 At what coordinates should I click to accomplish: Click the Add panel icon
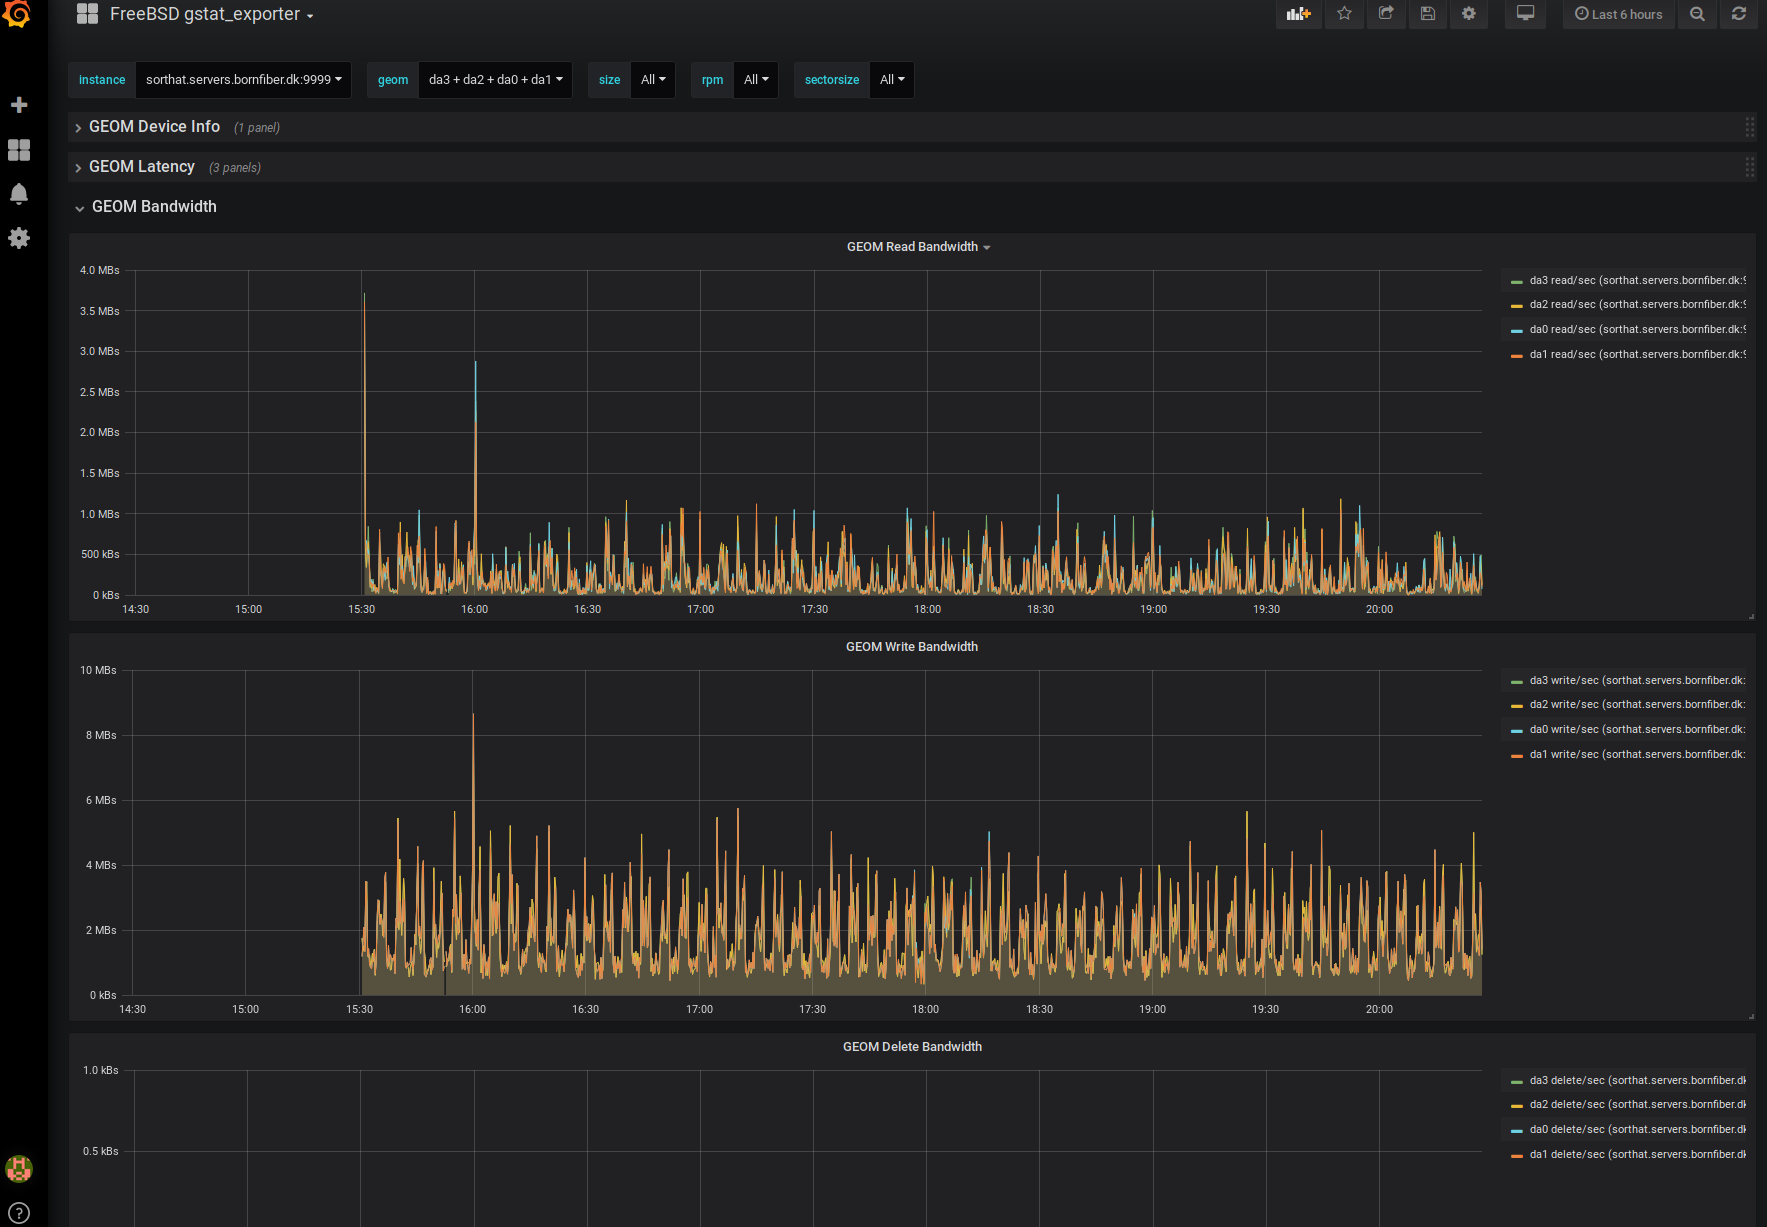1298,14
